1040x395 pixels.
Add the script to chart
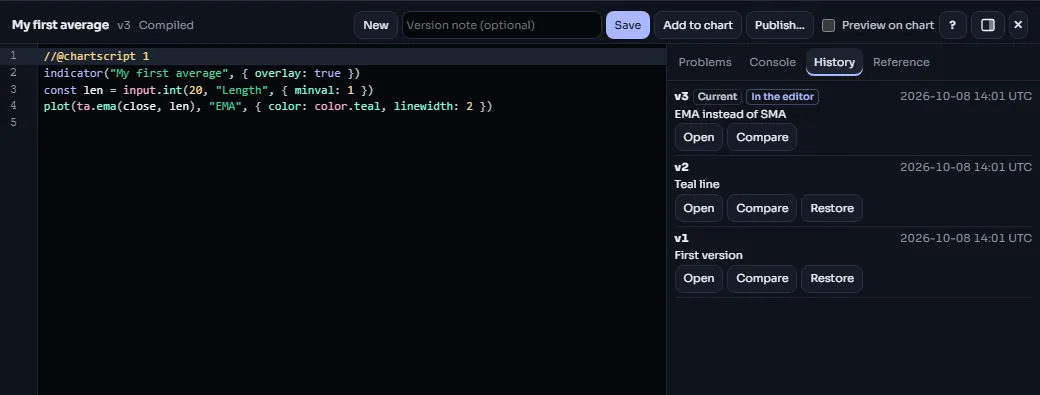coord(698,25)
